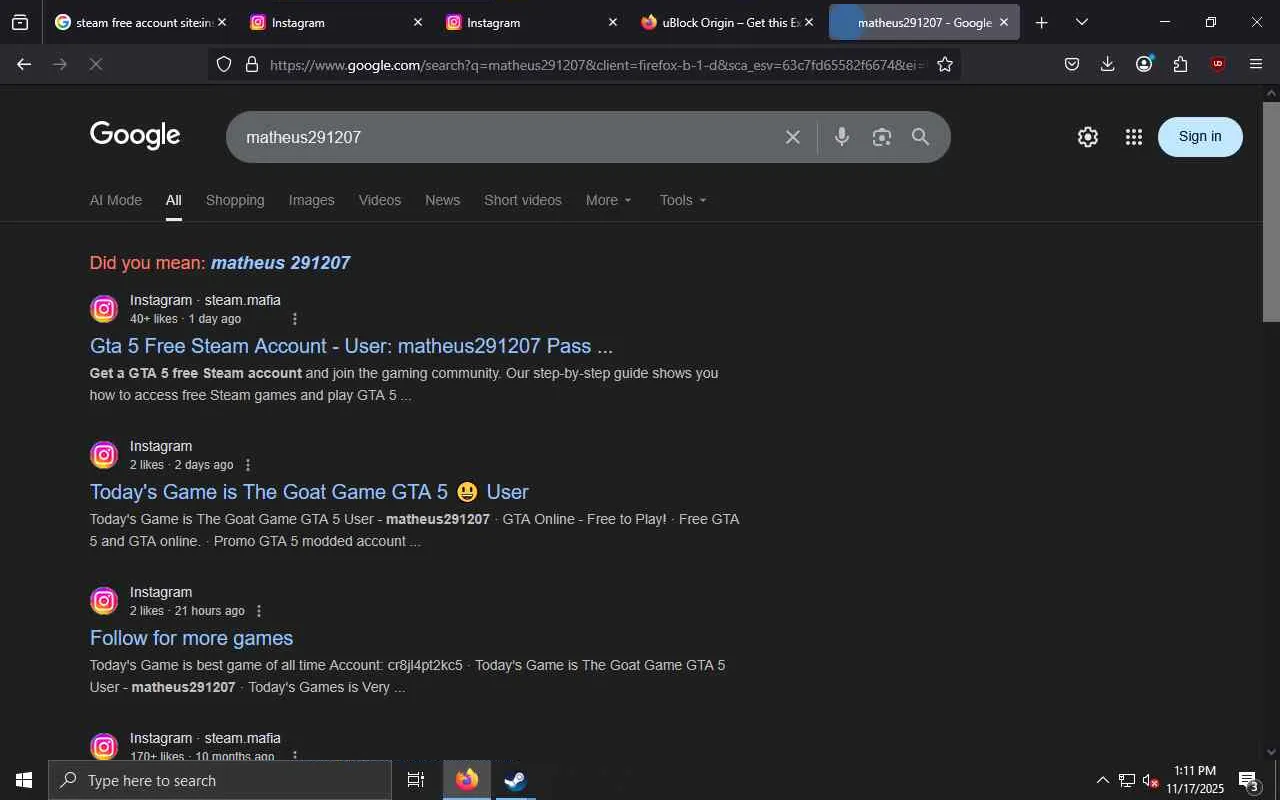This screenshot has width=1280, height=800.
Task: Bookmark this page with star icon
Action: pyautogui.click(x=945, y=64)
